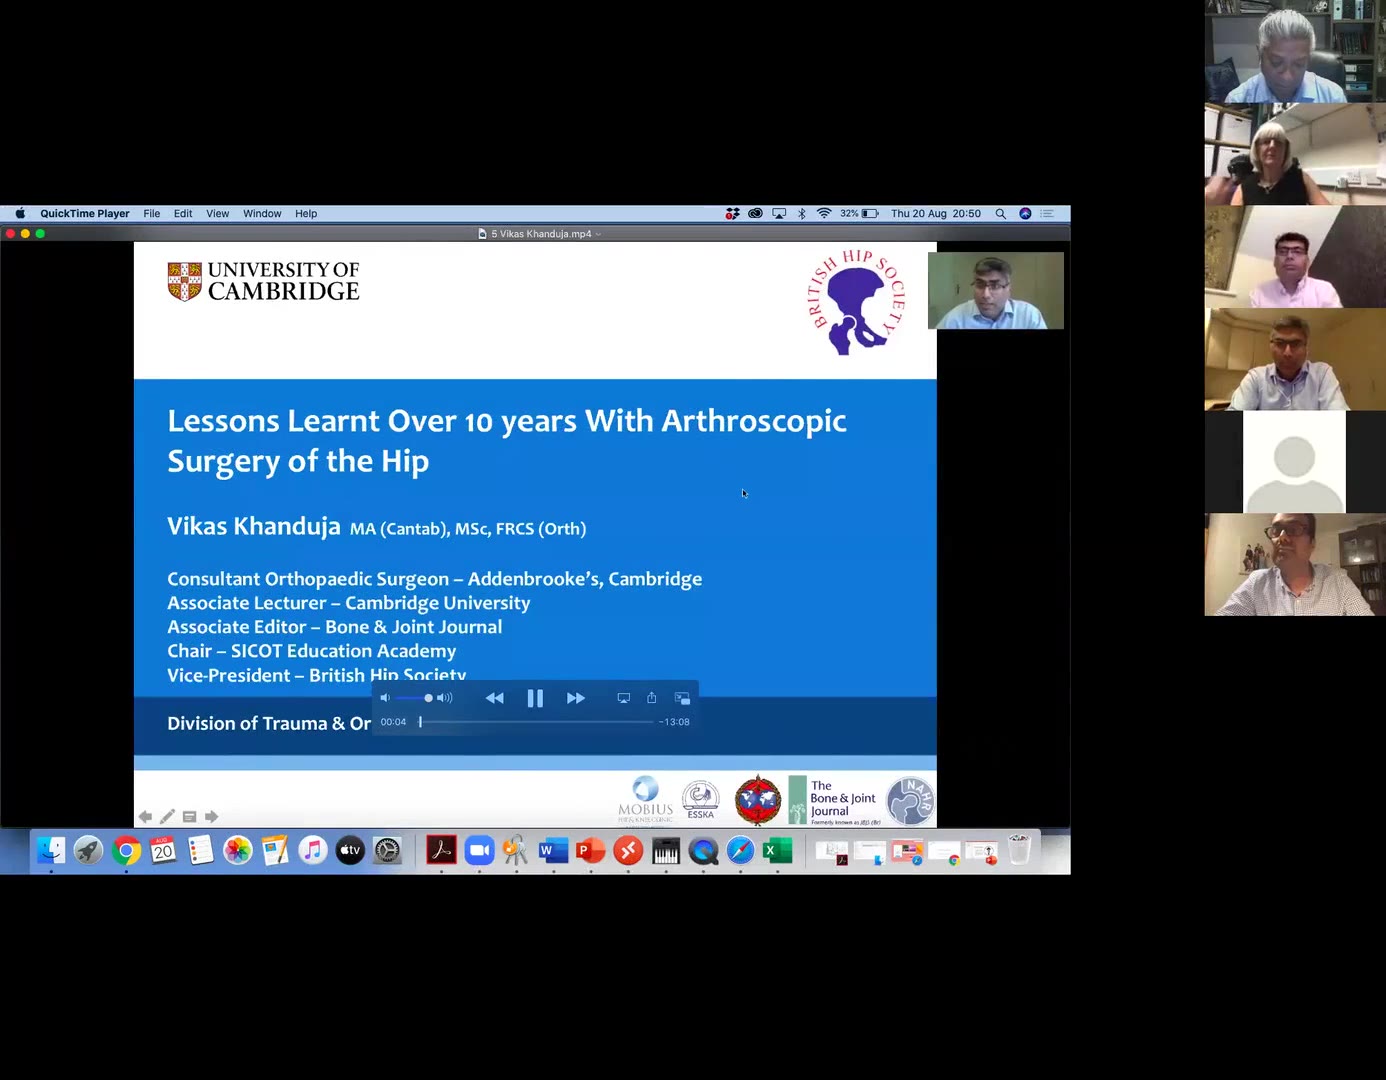This screenshot has width=1386, height=1080.
Task: Open Microsoft Word from the Dock
Action: pos(553,850)
